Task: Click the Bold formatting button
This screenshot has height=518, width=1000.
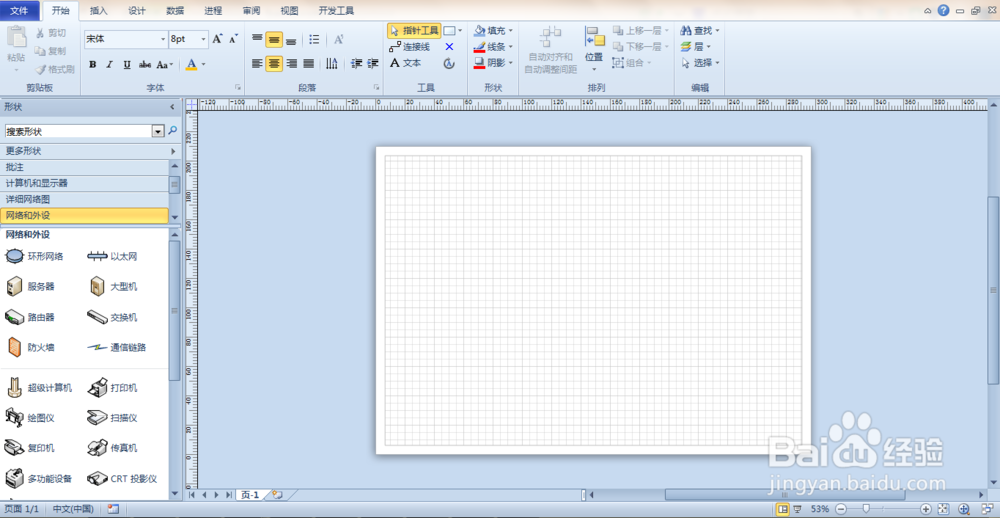Action: click(x=92, y=64)
